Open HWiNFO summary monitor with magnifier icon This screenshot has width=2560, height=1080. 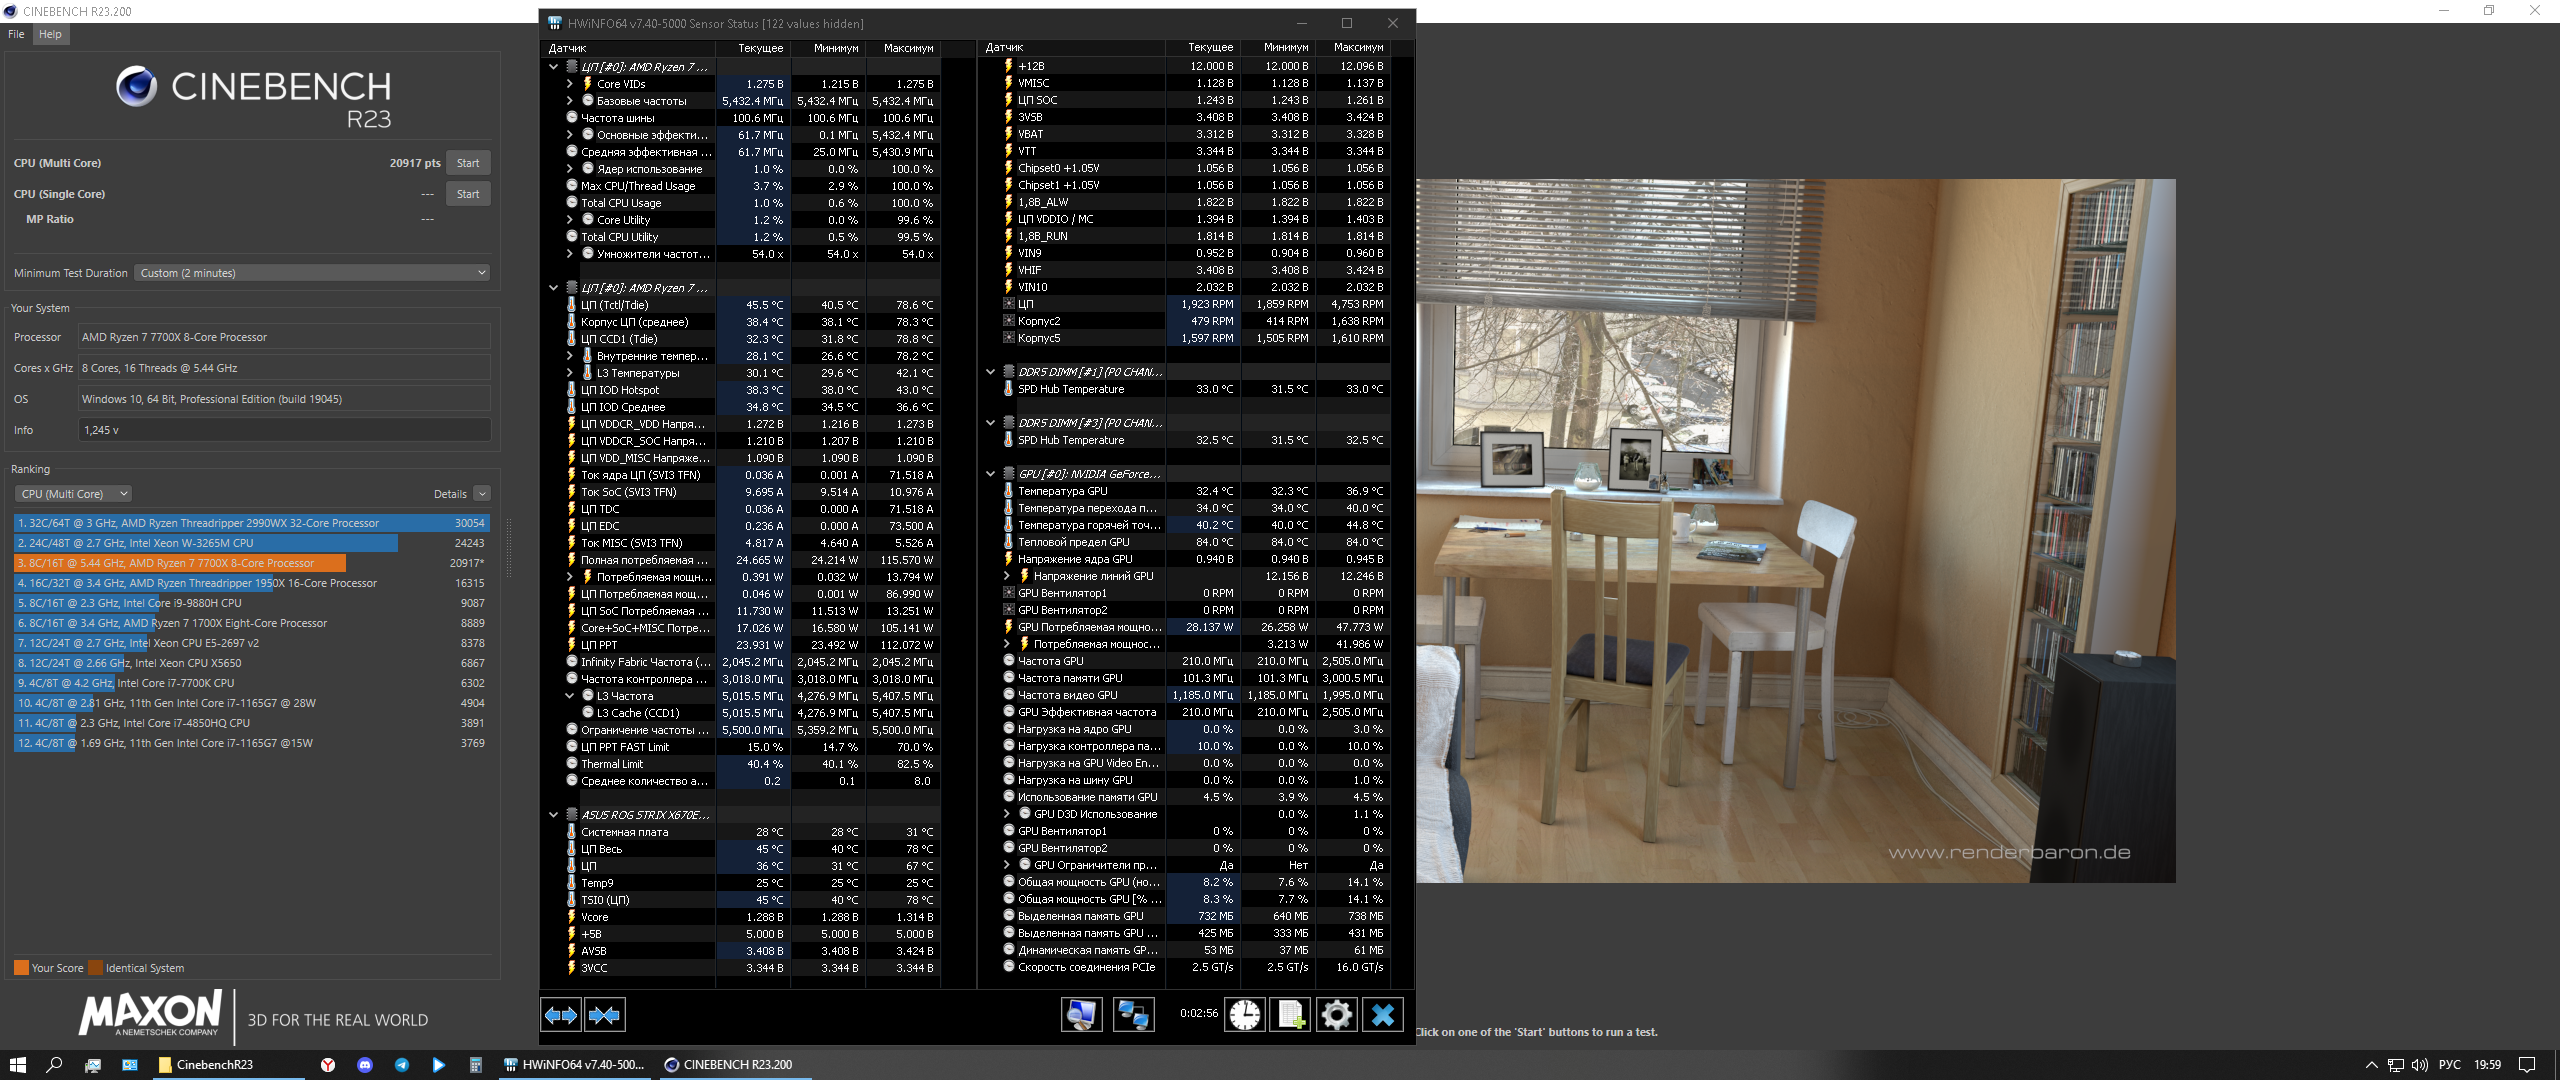(x=1081, y=1016)
